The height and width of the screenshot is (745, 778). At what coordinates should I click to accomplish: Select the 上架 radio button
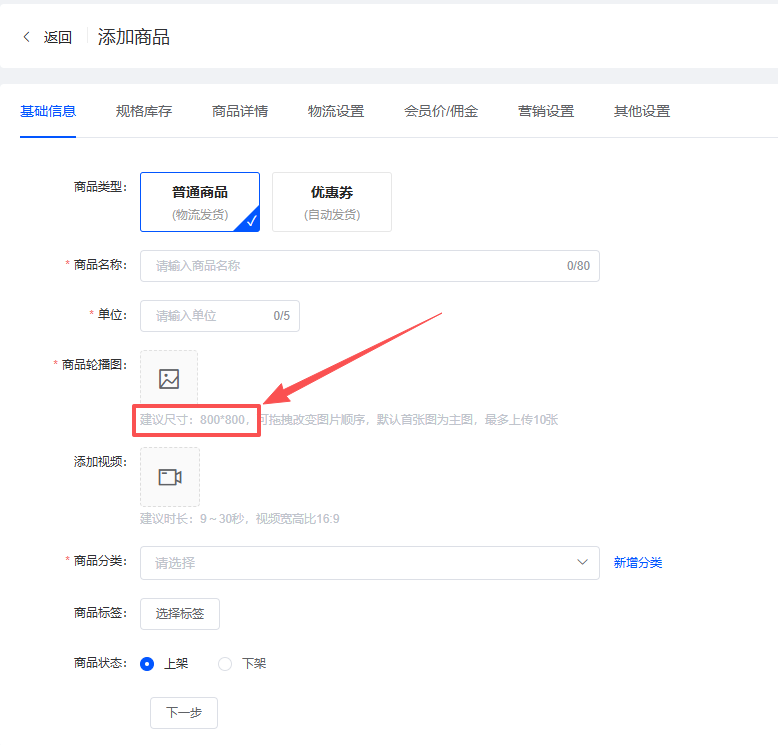(x=147, y=663)
